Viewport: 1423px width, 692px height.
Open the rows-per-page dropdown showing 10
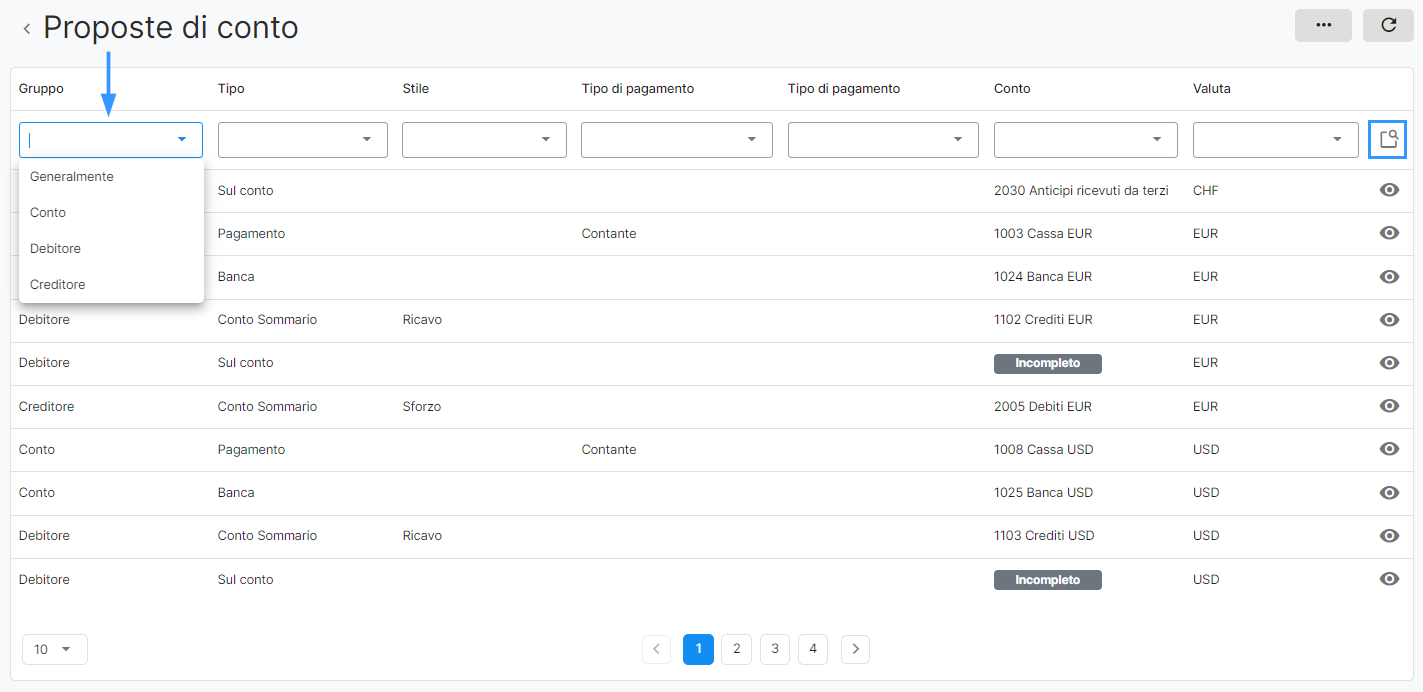(55, 649)
